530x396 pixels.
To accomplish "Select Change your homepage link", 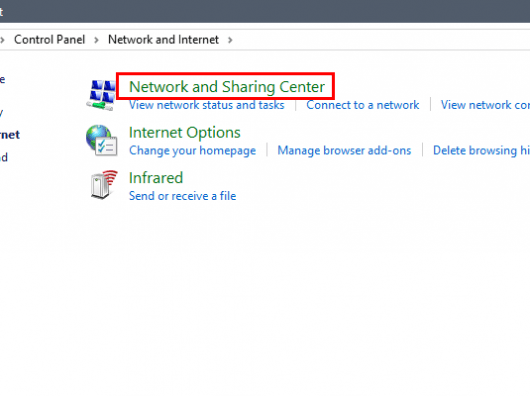I will [x=192, y=151].
